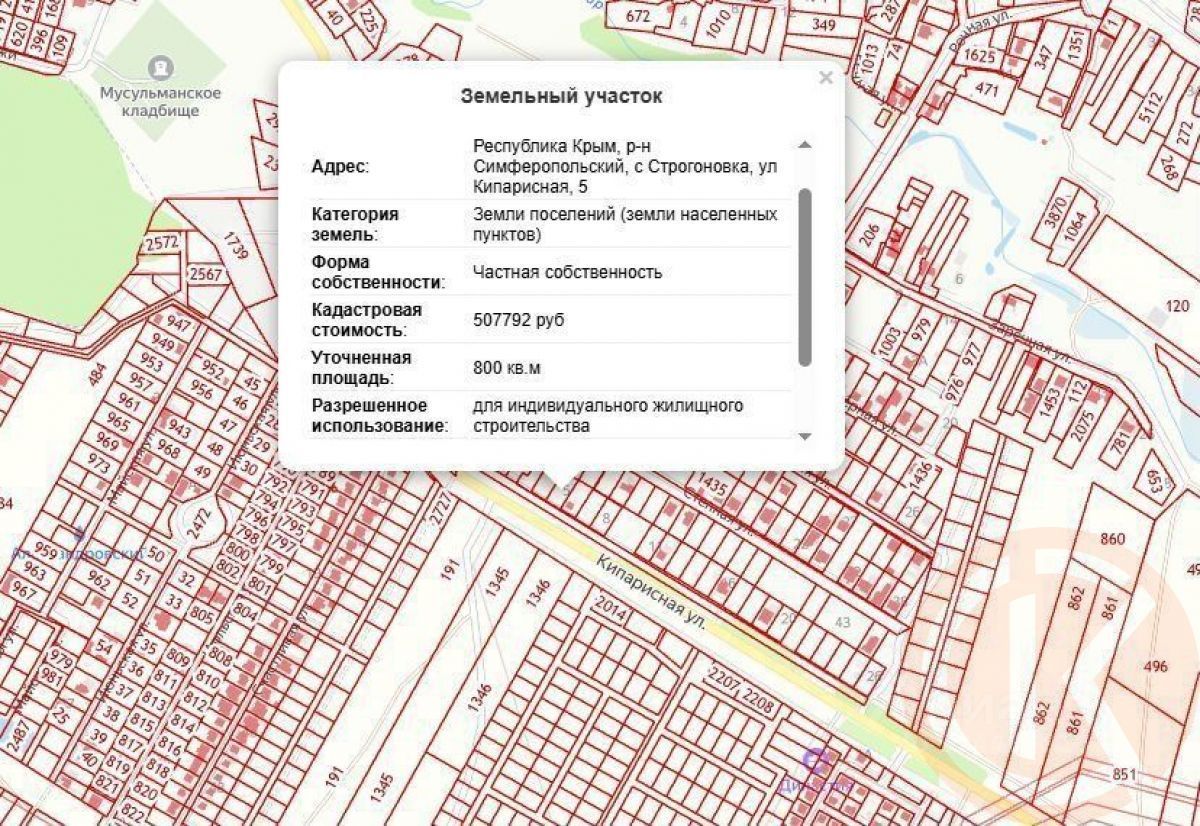Viewport: 1200px width, 826px height.
Task: Click the Мусульманское кладбище cemetery icon
Action: (x=159, y=67)
